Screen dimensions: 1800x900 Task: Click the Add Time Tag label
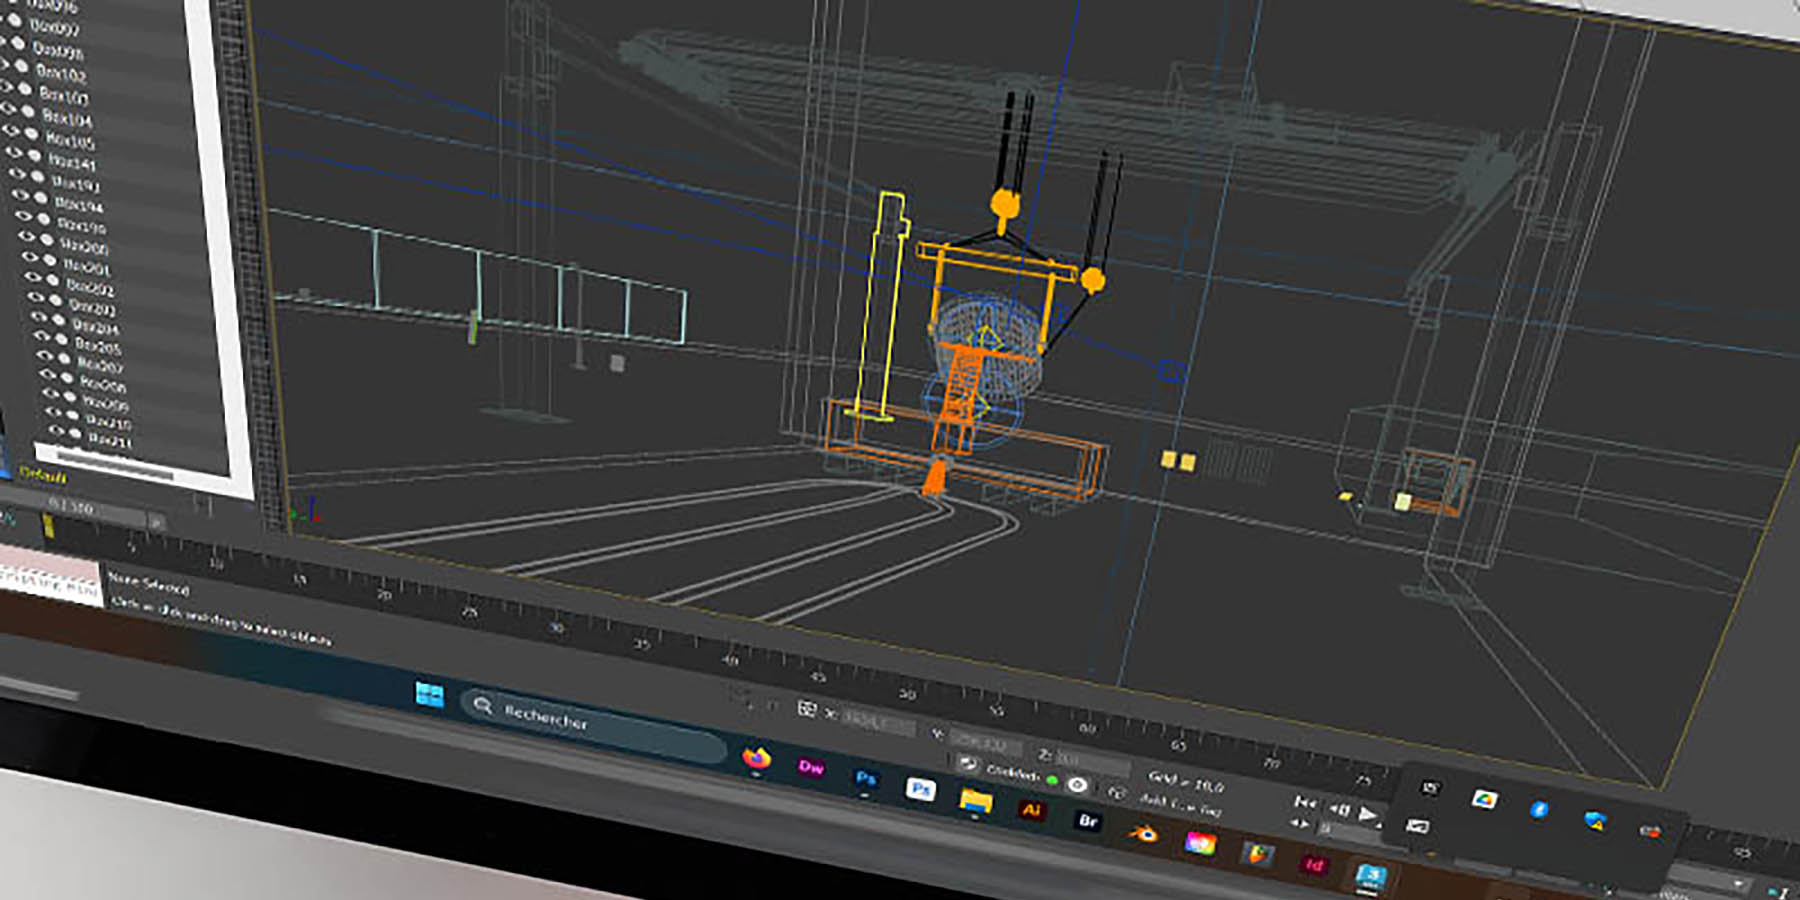[1181, 804]
